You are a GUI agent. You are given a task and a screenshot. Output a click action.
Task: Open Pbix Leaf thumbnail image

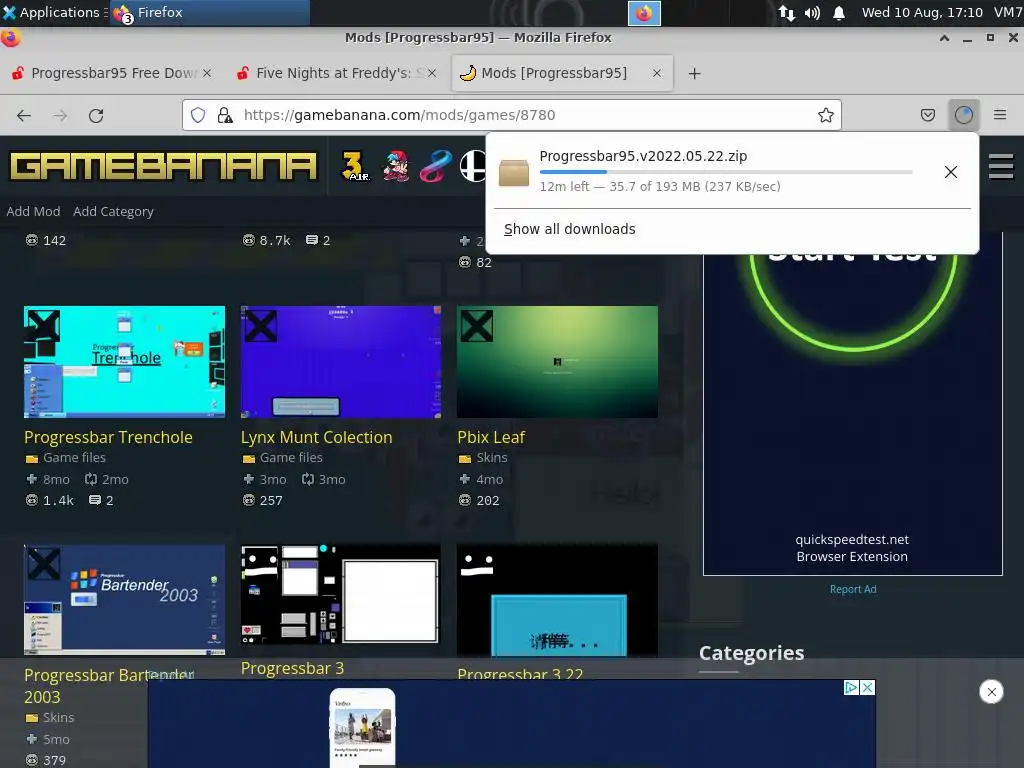[558, 362]
